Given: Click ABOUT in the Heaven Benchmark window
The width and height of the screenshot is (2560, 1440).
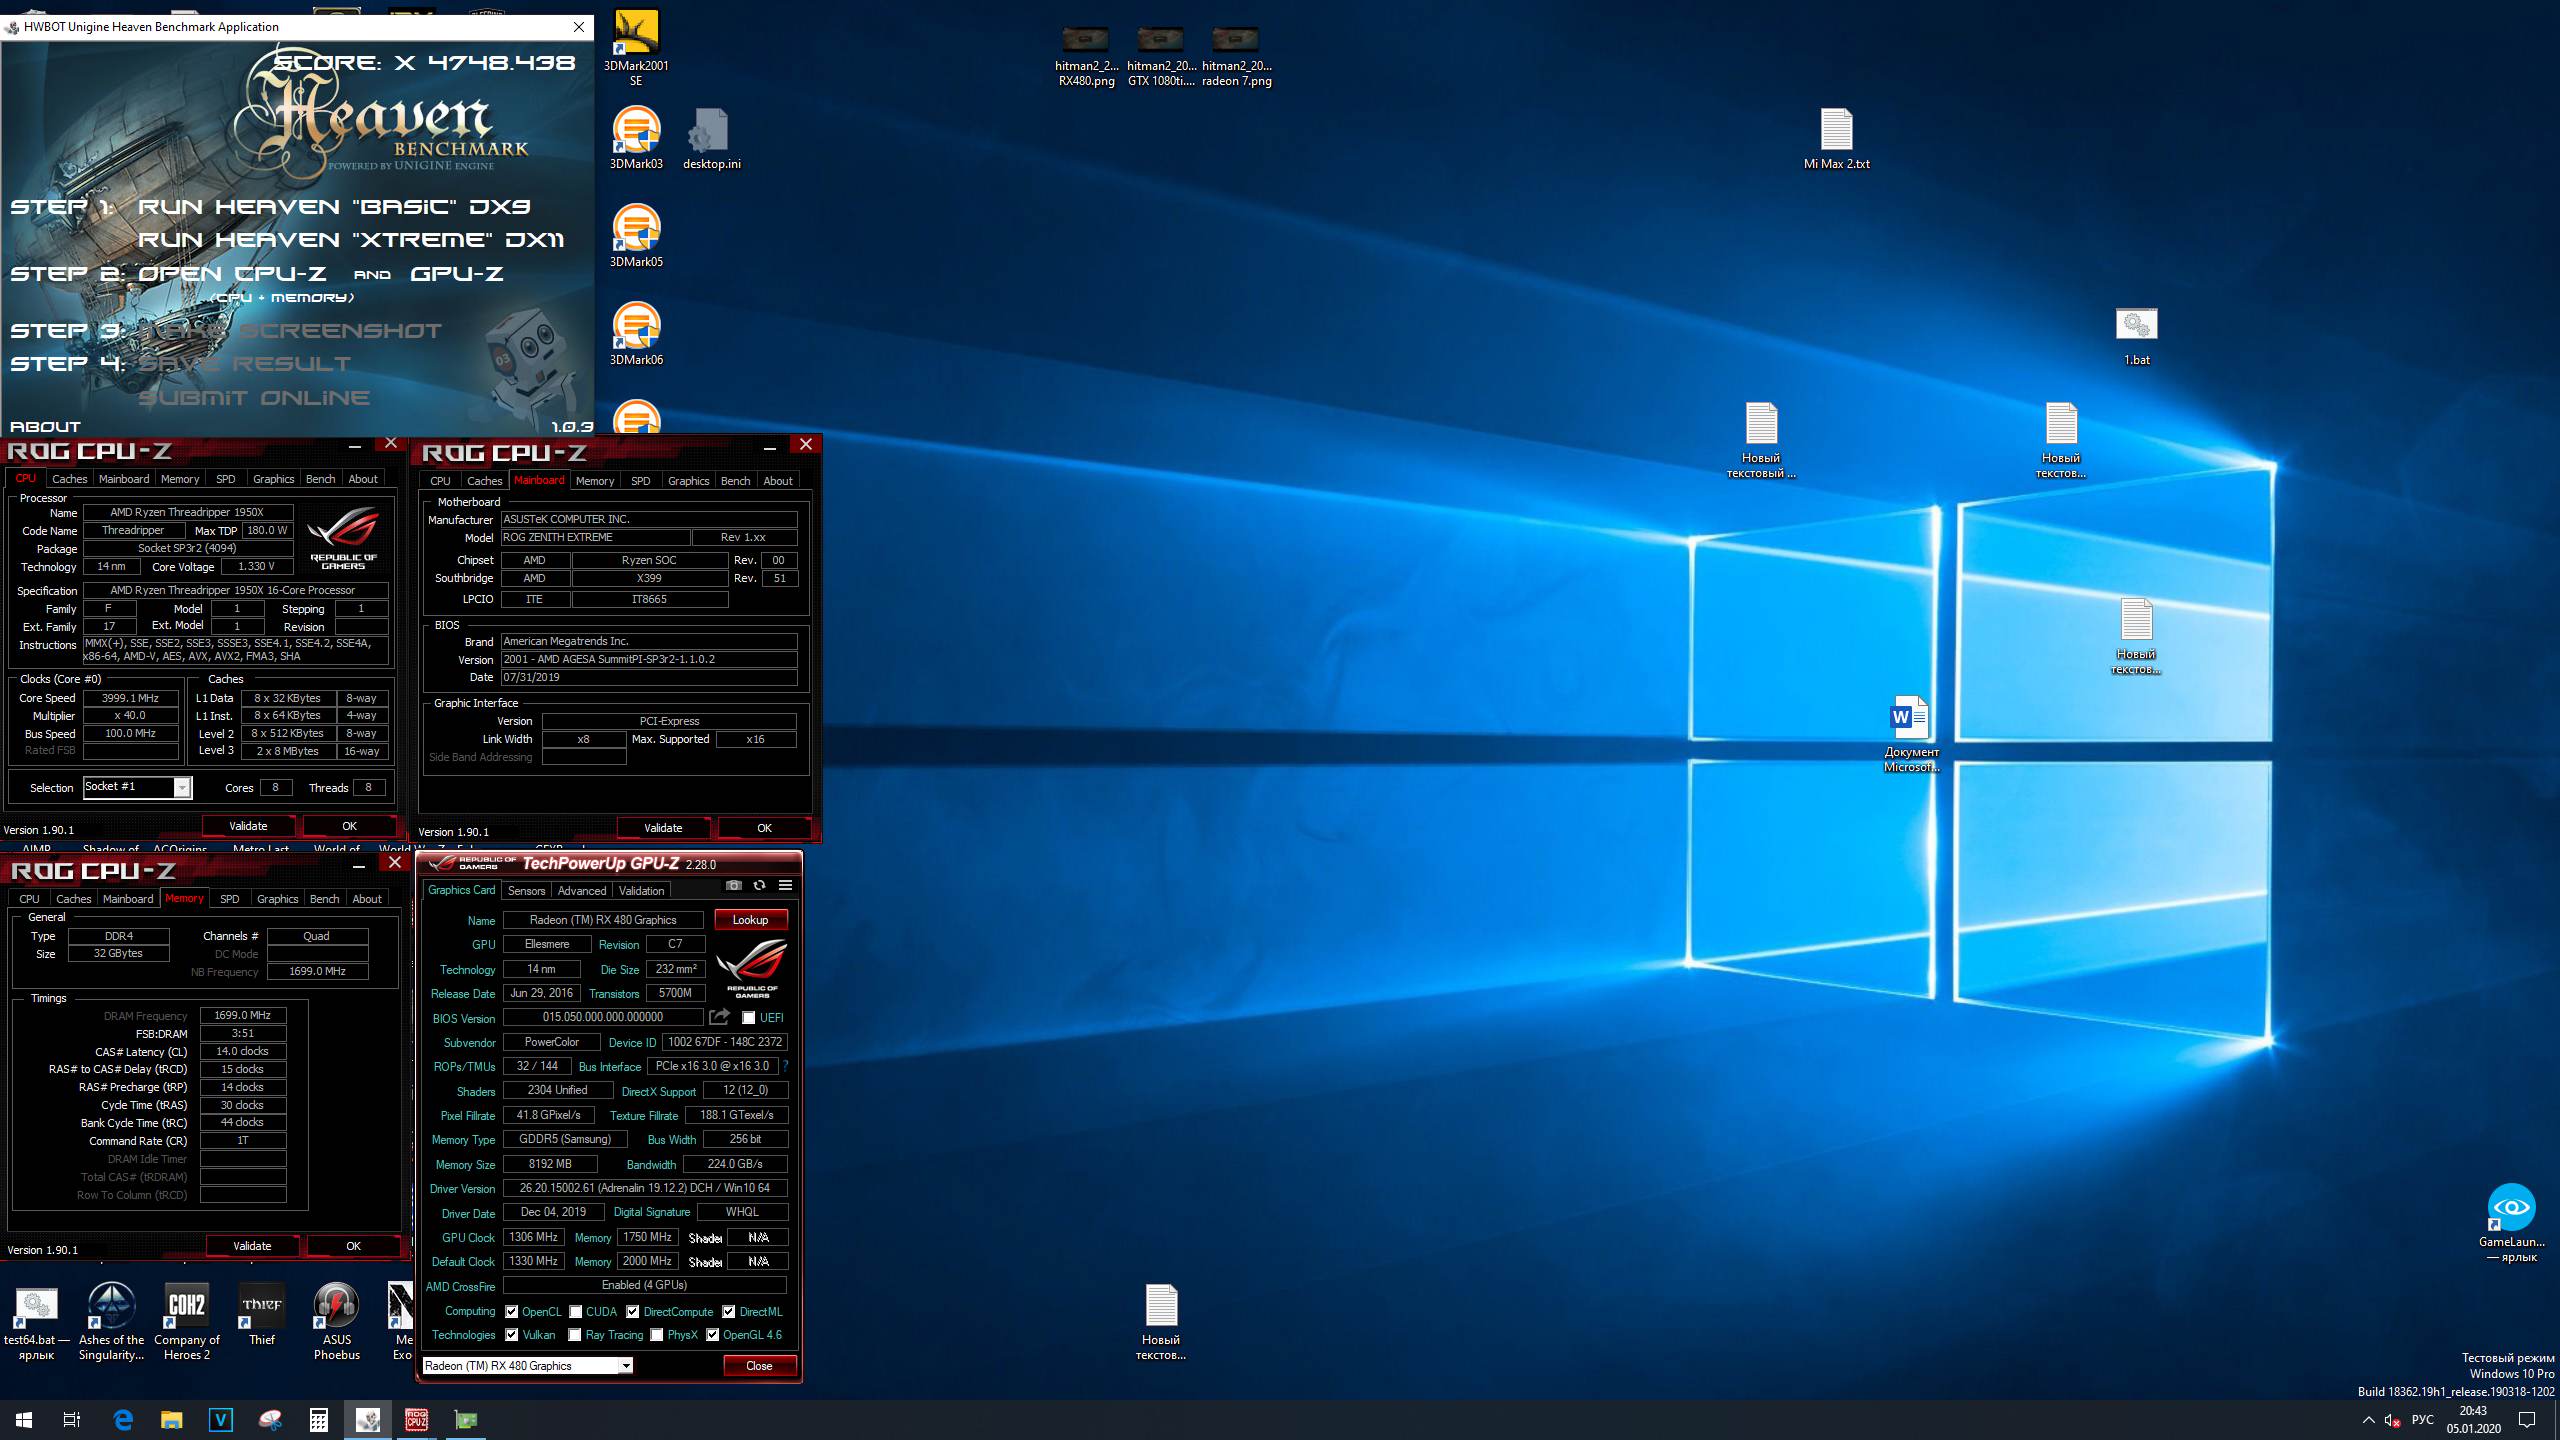Looking at the screenshot, I should tap(45, 426).
